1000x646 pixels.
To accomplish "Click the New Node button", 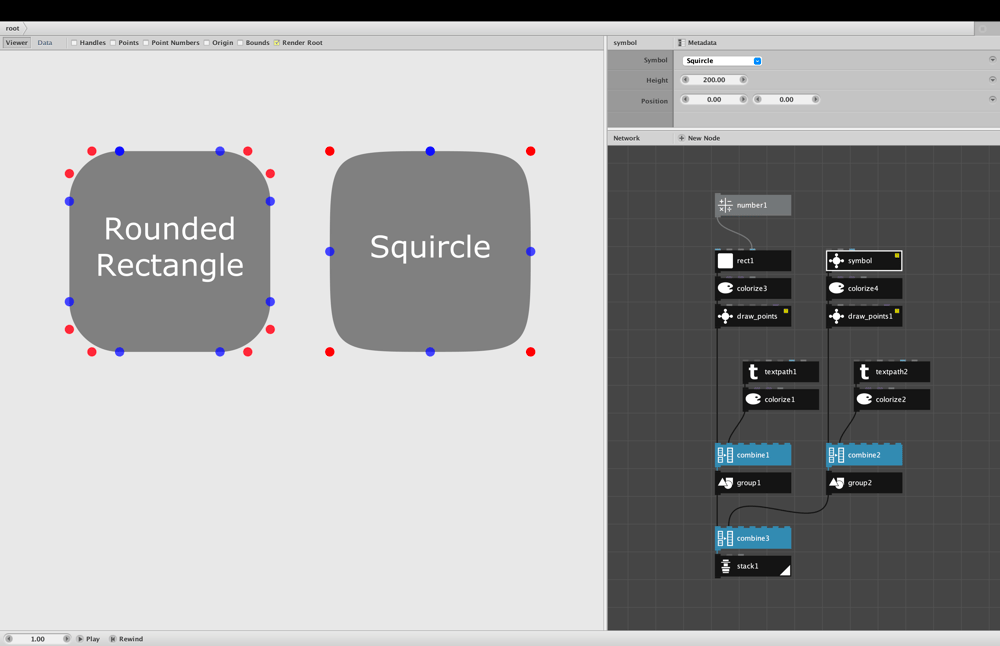I will 699,138.
